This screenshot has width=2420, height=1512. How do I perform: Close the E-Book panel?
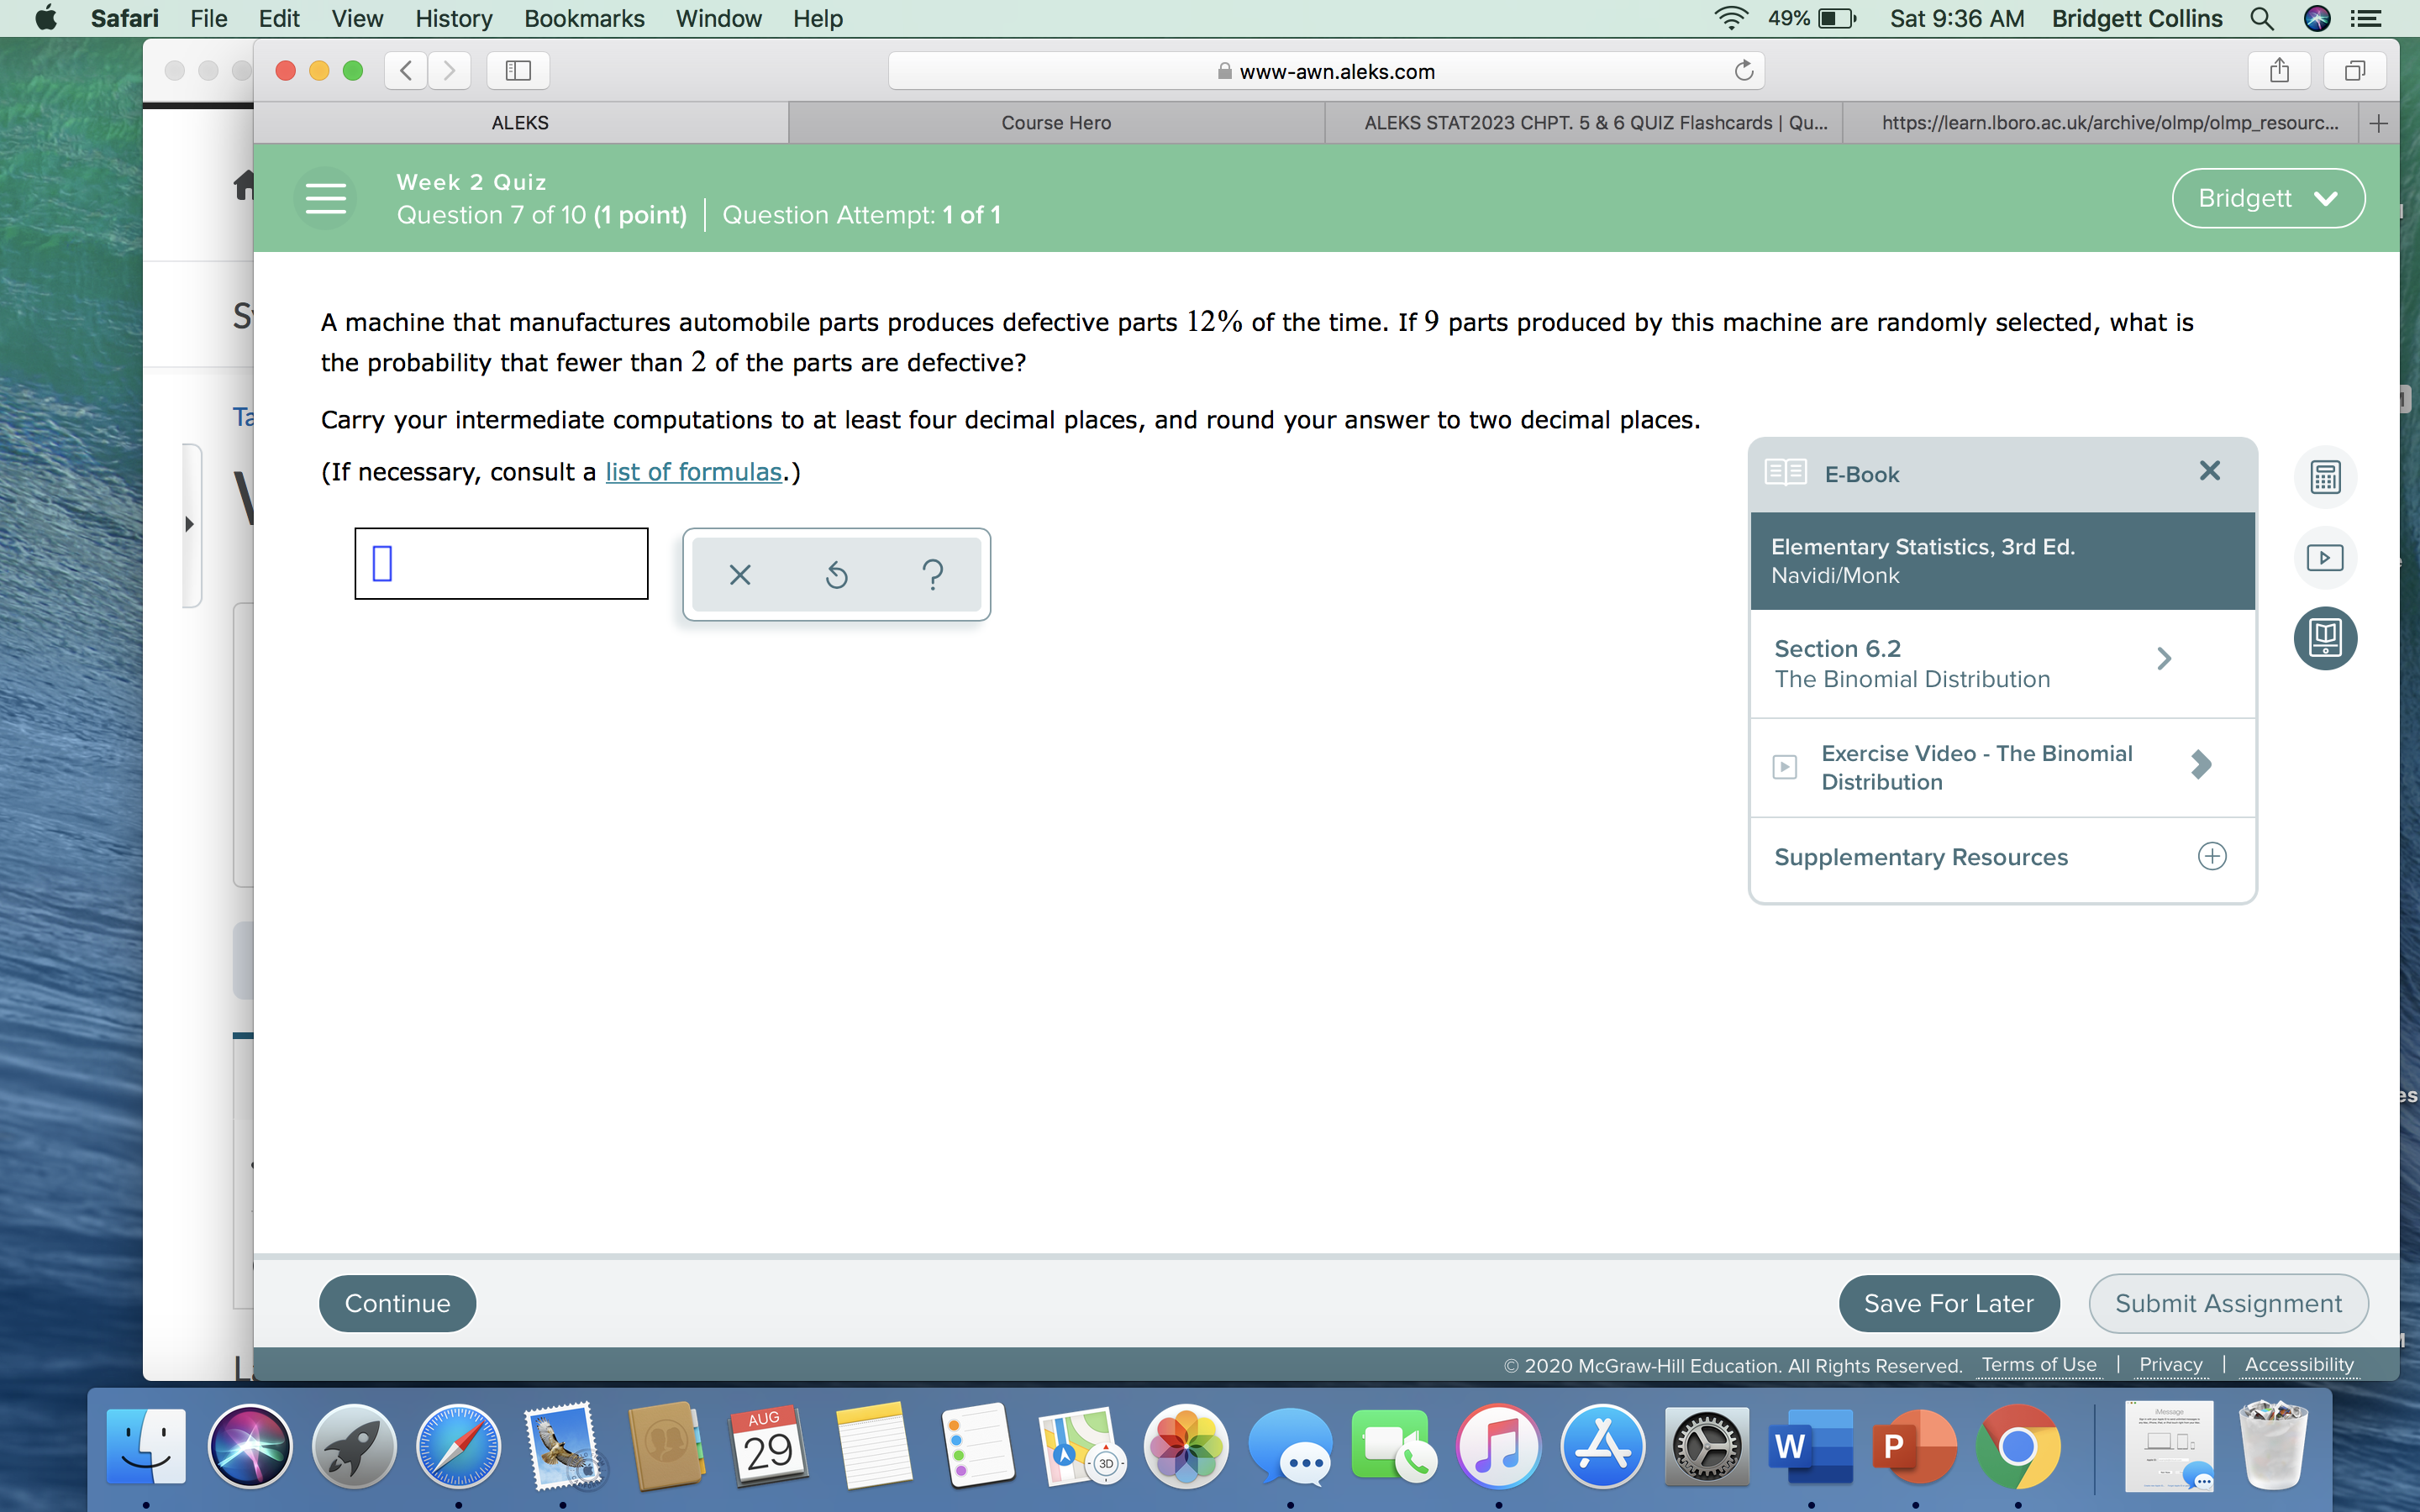(2207, 470)
